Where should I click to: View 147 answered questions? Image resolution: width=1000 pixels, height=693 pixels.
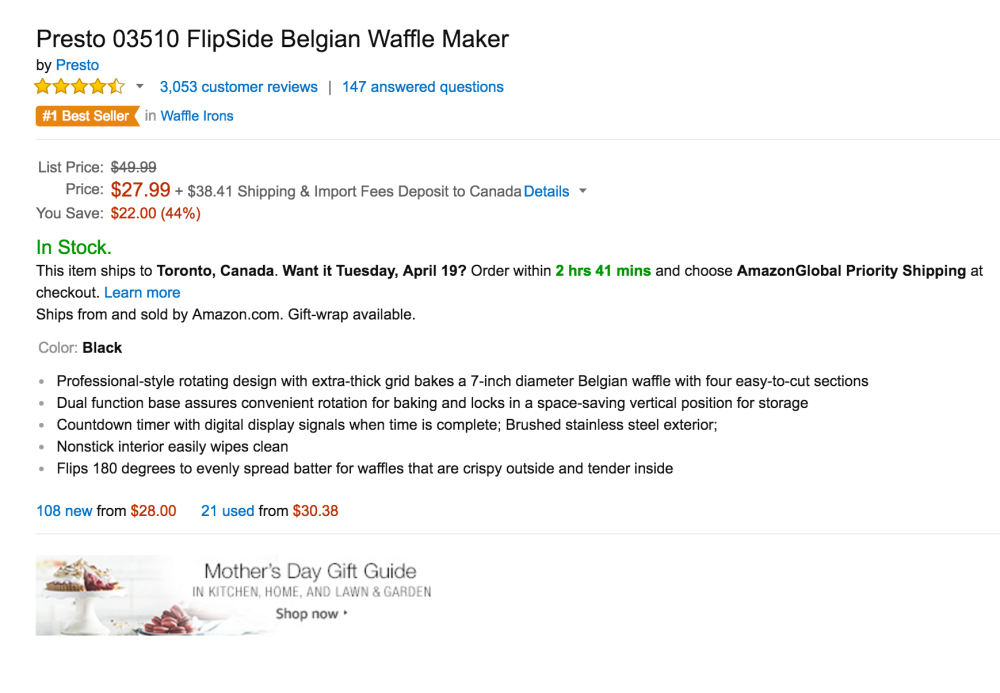pyautogui.click(x=422, y=87)
